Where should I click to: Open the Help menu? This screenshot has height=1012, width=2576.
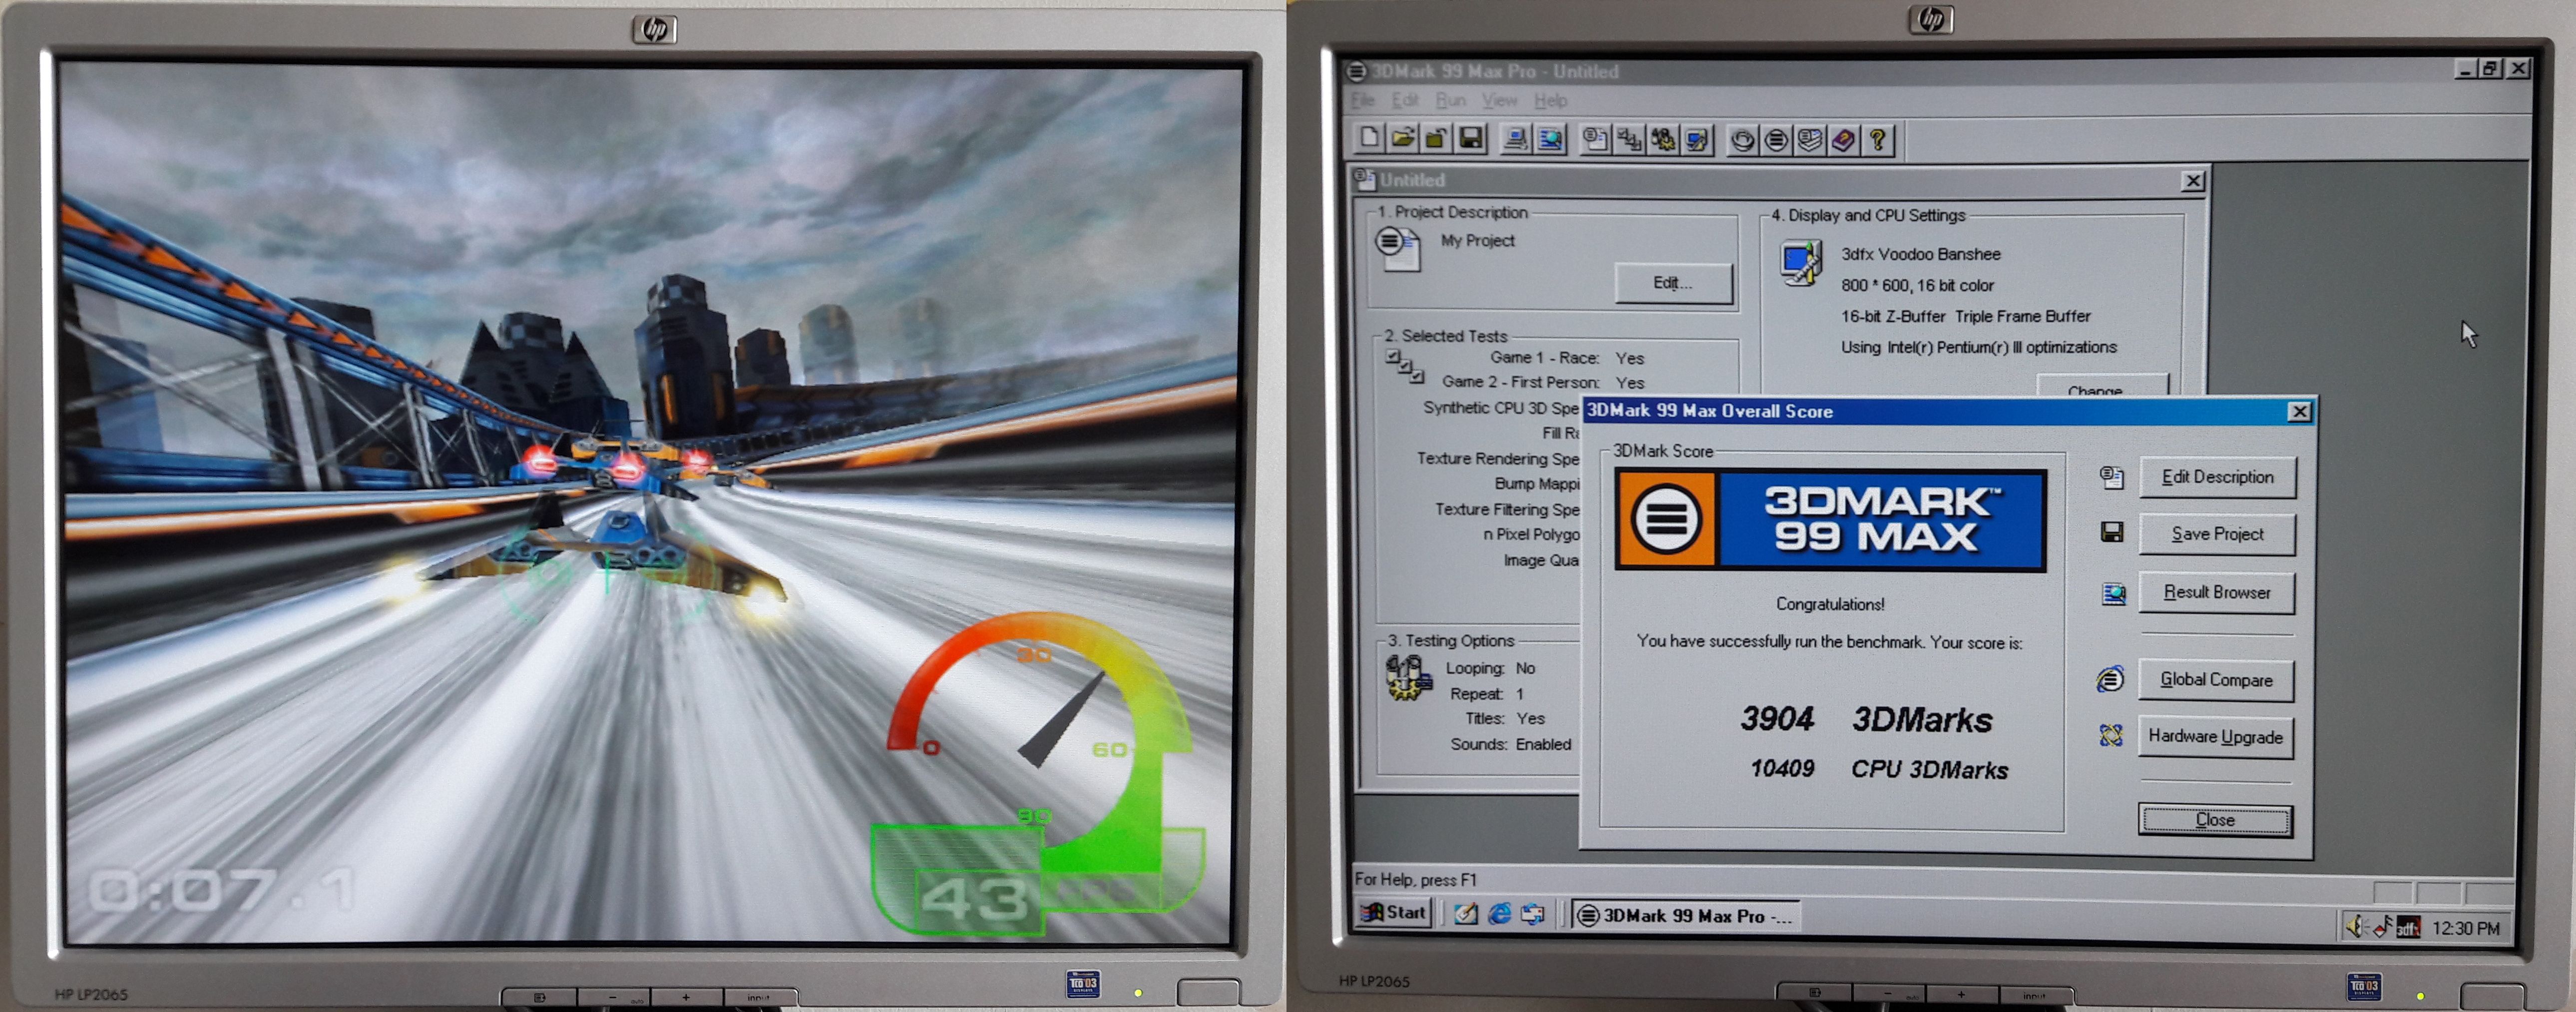[x=1550, y=100]
